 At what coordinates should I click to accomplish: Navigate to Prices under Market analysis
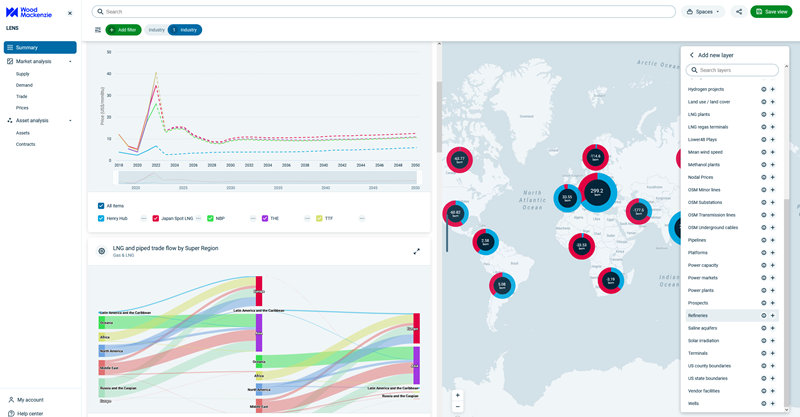click(x=22, y=108)
